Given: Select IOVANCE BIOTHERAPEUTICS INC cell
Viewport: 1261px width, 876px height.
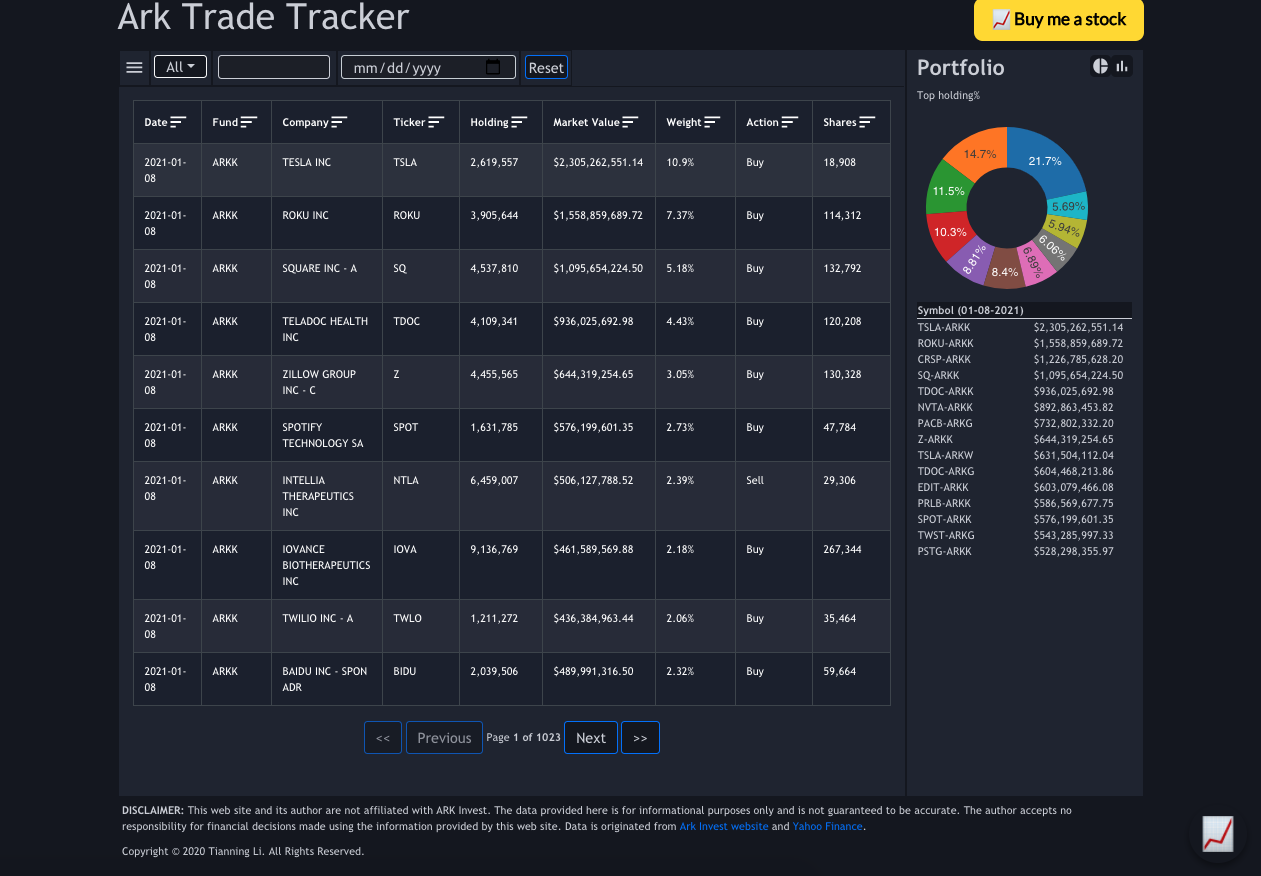Looking at the screenshot, I should pyautogui.click(x=326, y=565).
